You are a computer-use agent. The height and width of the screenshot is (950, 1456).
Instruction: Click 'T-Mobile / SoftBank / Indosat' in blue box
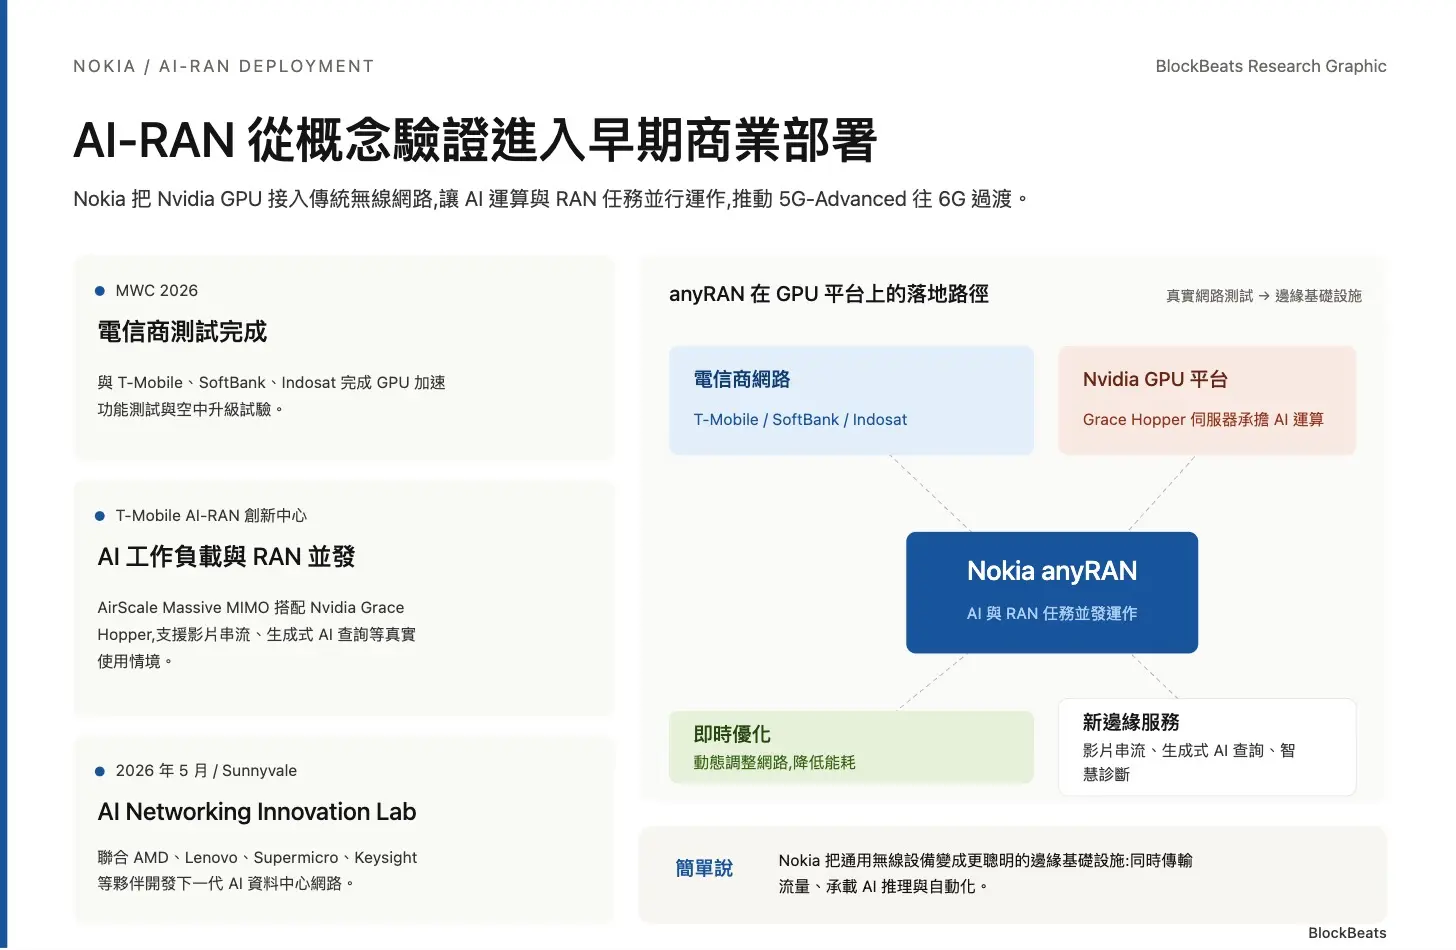tap(800, 420)
